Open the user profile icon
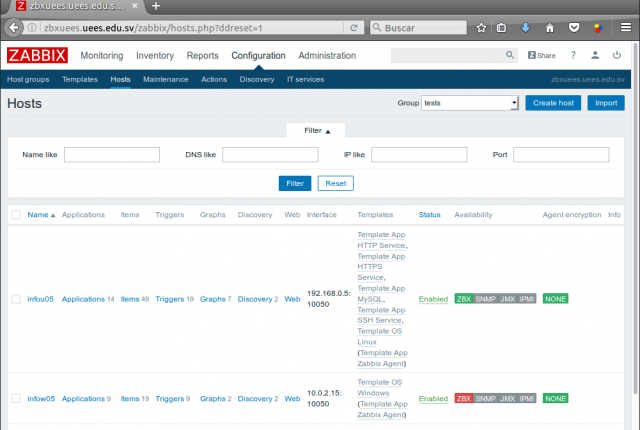This screenshot has height=430, width=640. [x=595, y=55]
